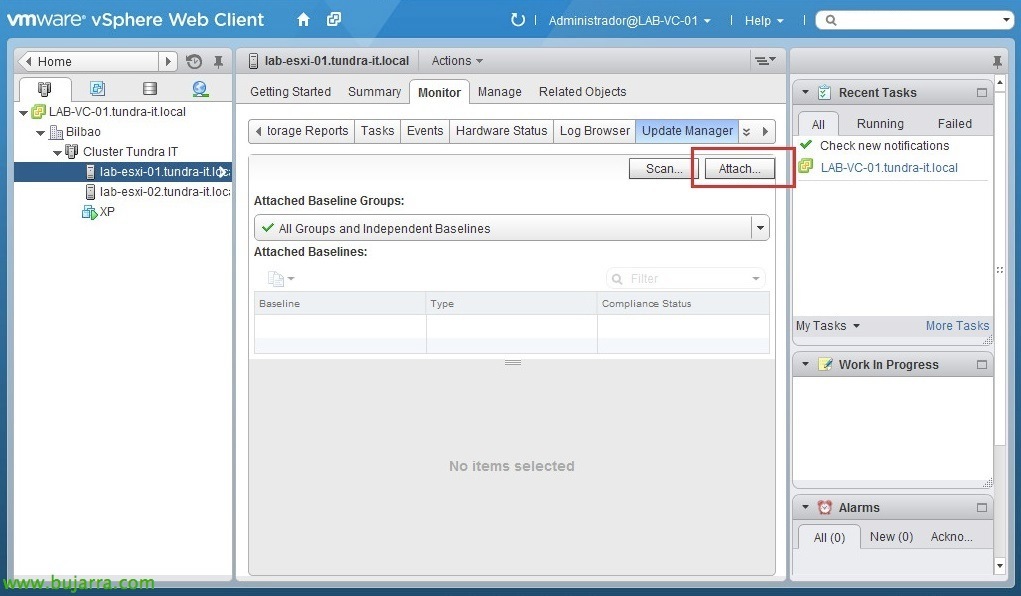Click the Home icon in the top bar
Image resolution: width=1021 pixels, height=596 pixels.
click(303, 18)
